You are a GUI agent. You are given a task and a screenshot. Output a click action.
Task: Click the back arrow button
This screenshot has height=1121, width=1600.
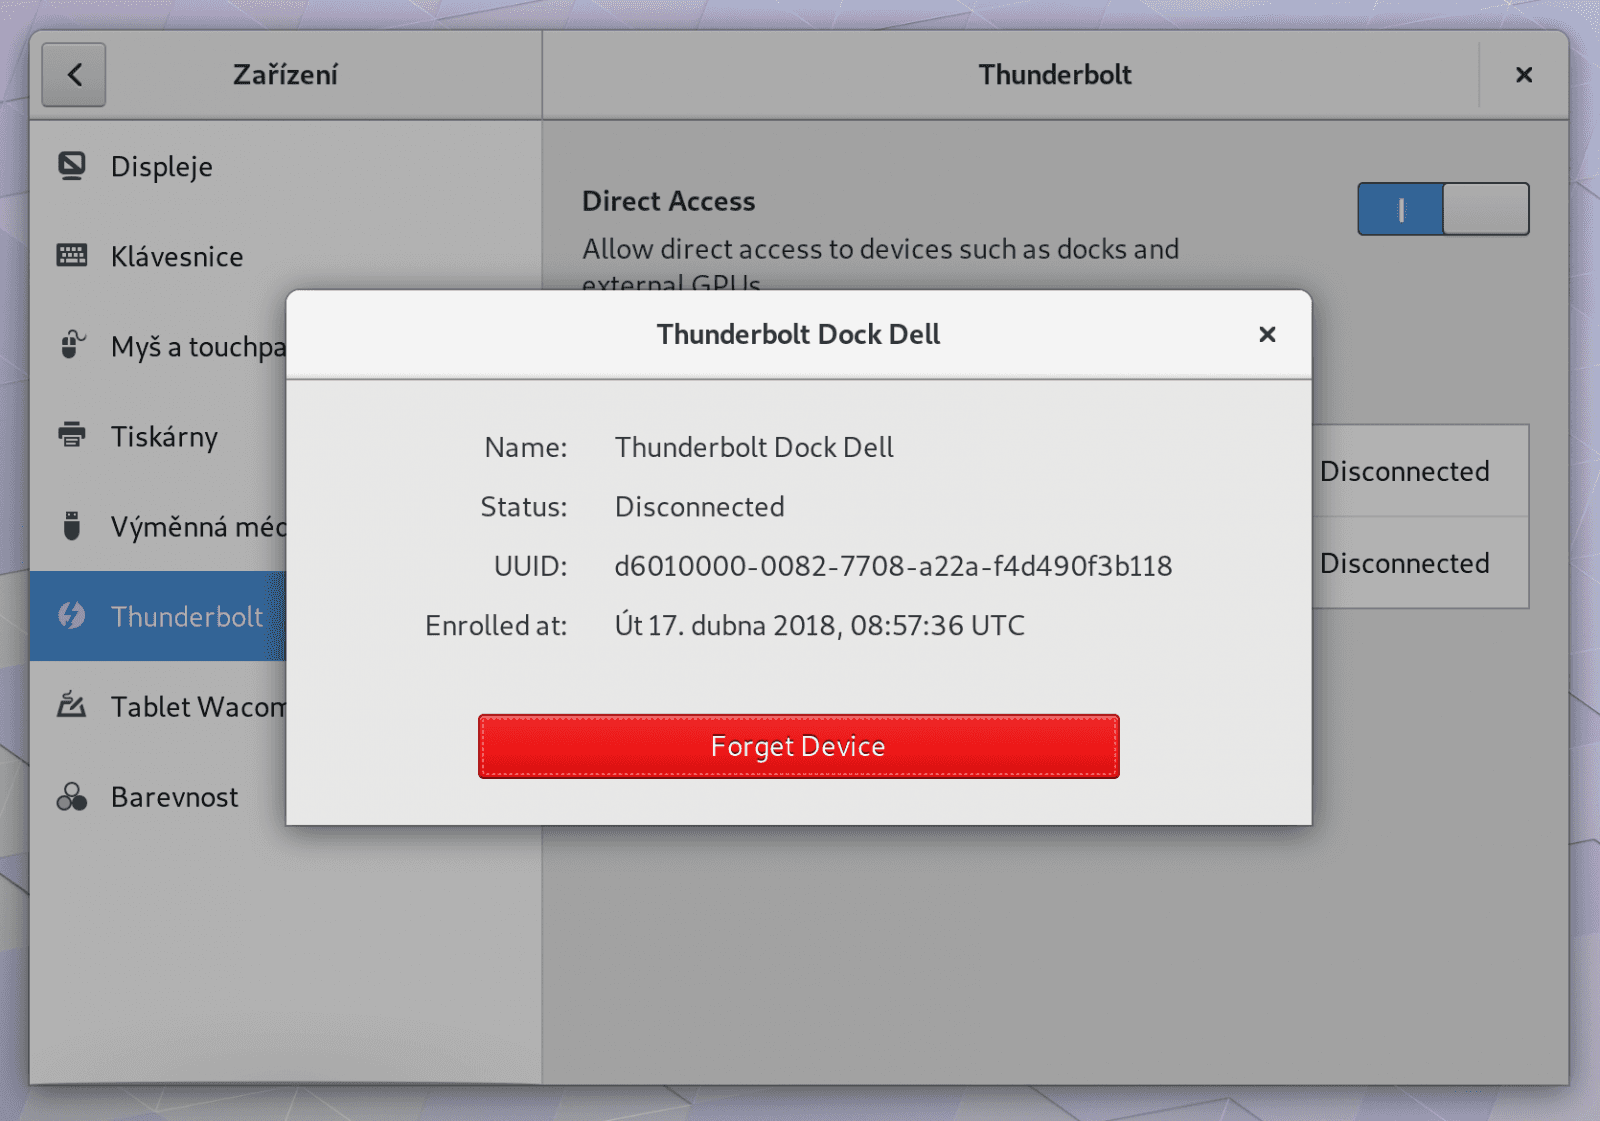[x=73, y=75]
